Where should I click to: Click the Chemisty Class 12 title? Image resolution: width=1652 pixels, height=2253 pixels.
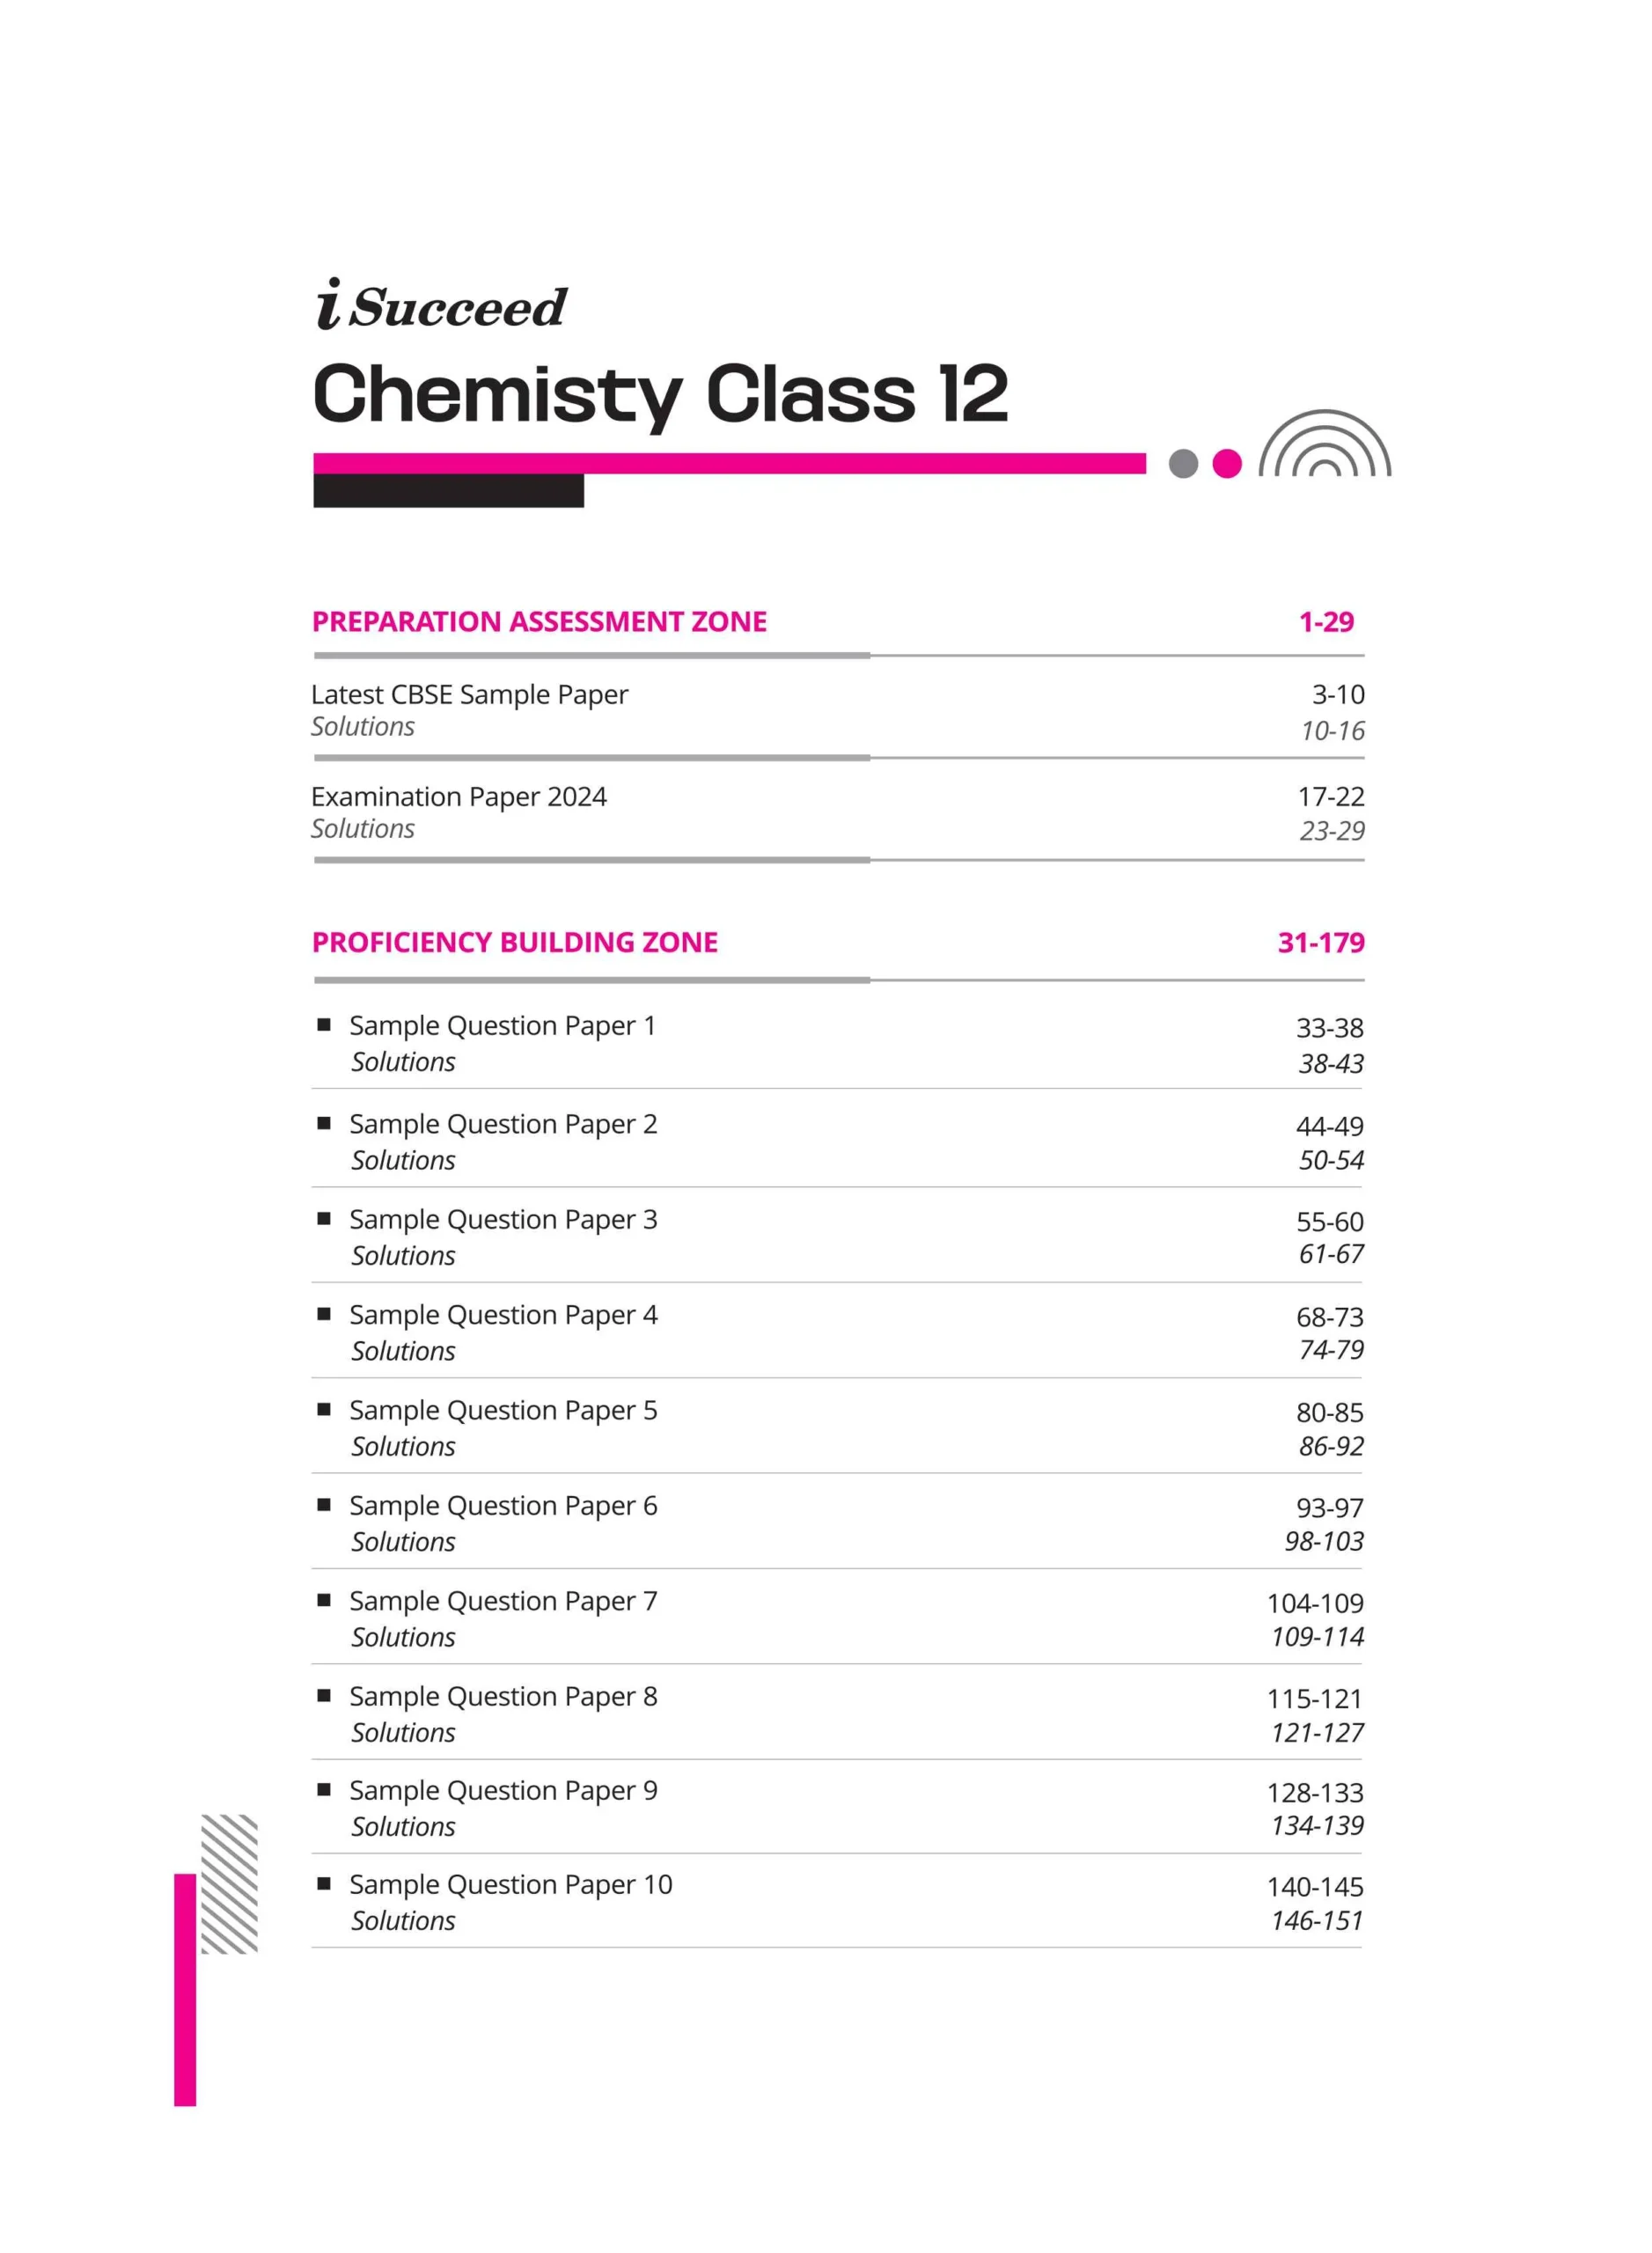tap(660, 394)
